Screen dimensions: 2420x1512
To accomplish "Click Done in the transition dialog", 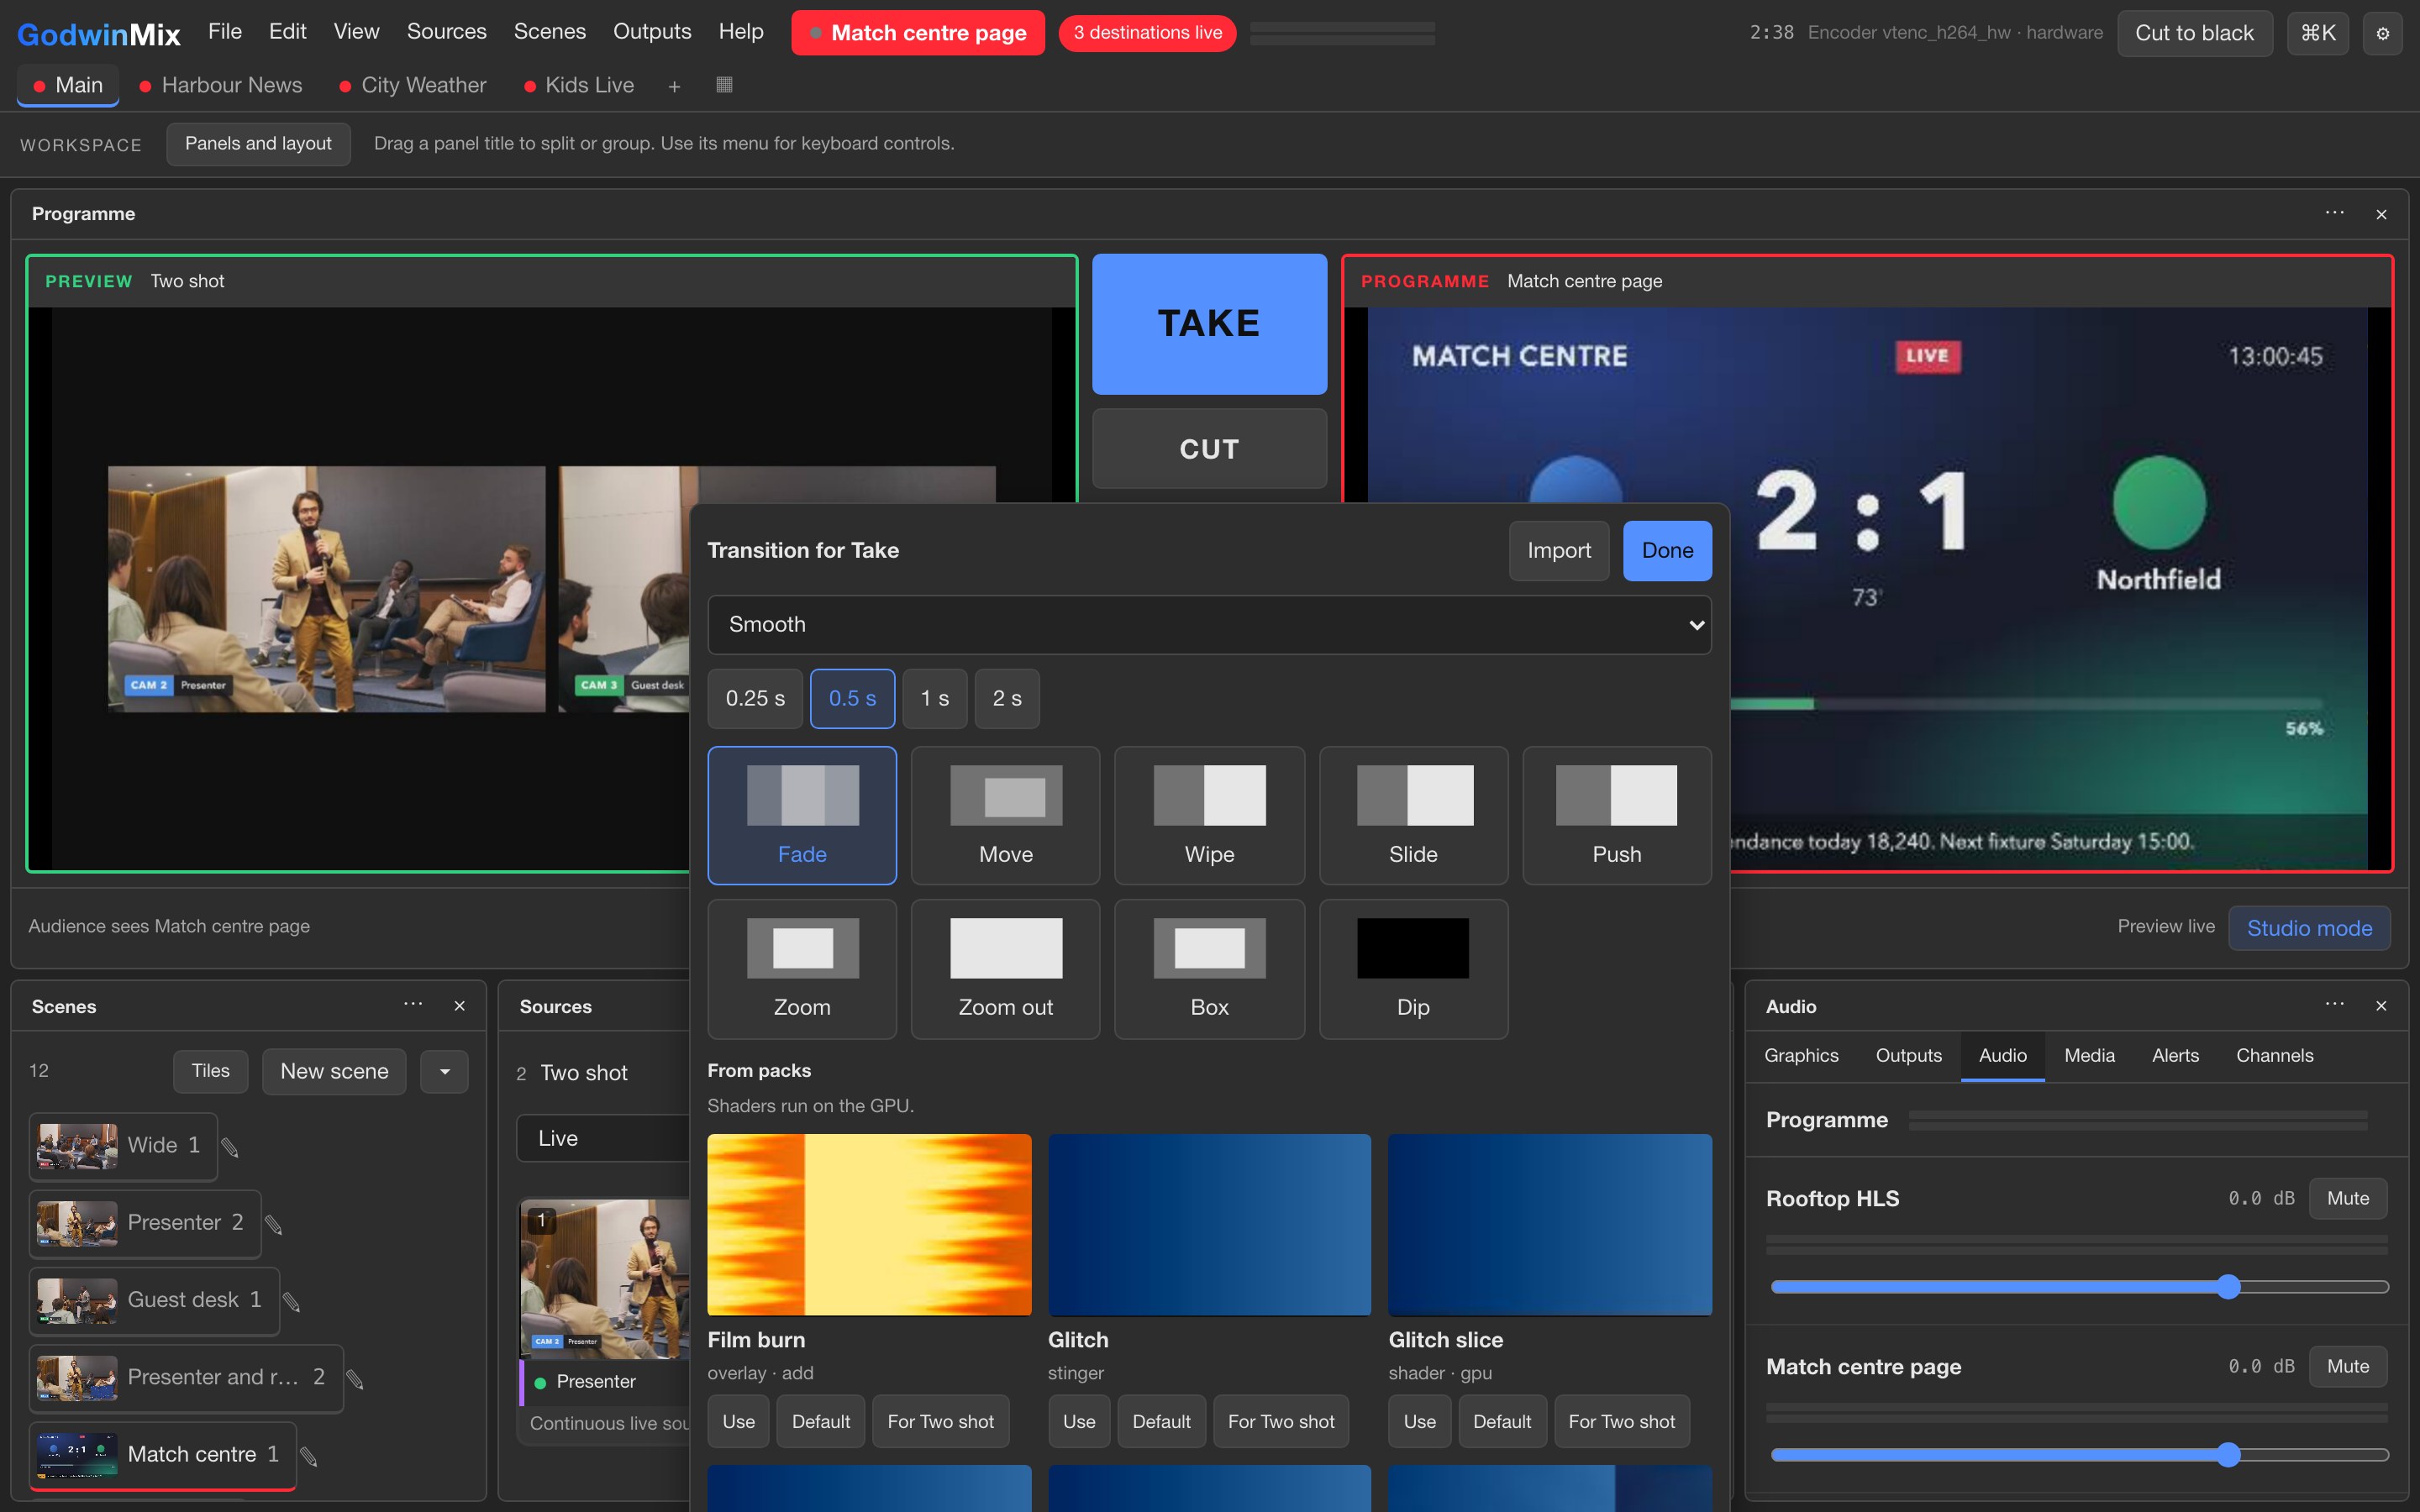I will click(x=1667, y=551).
